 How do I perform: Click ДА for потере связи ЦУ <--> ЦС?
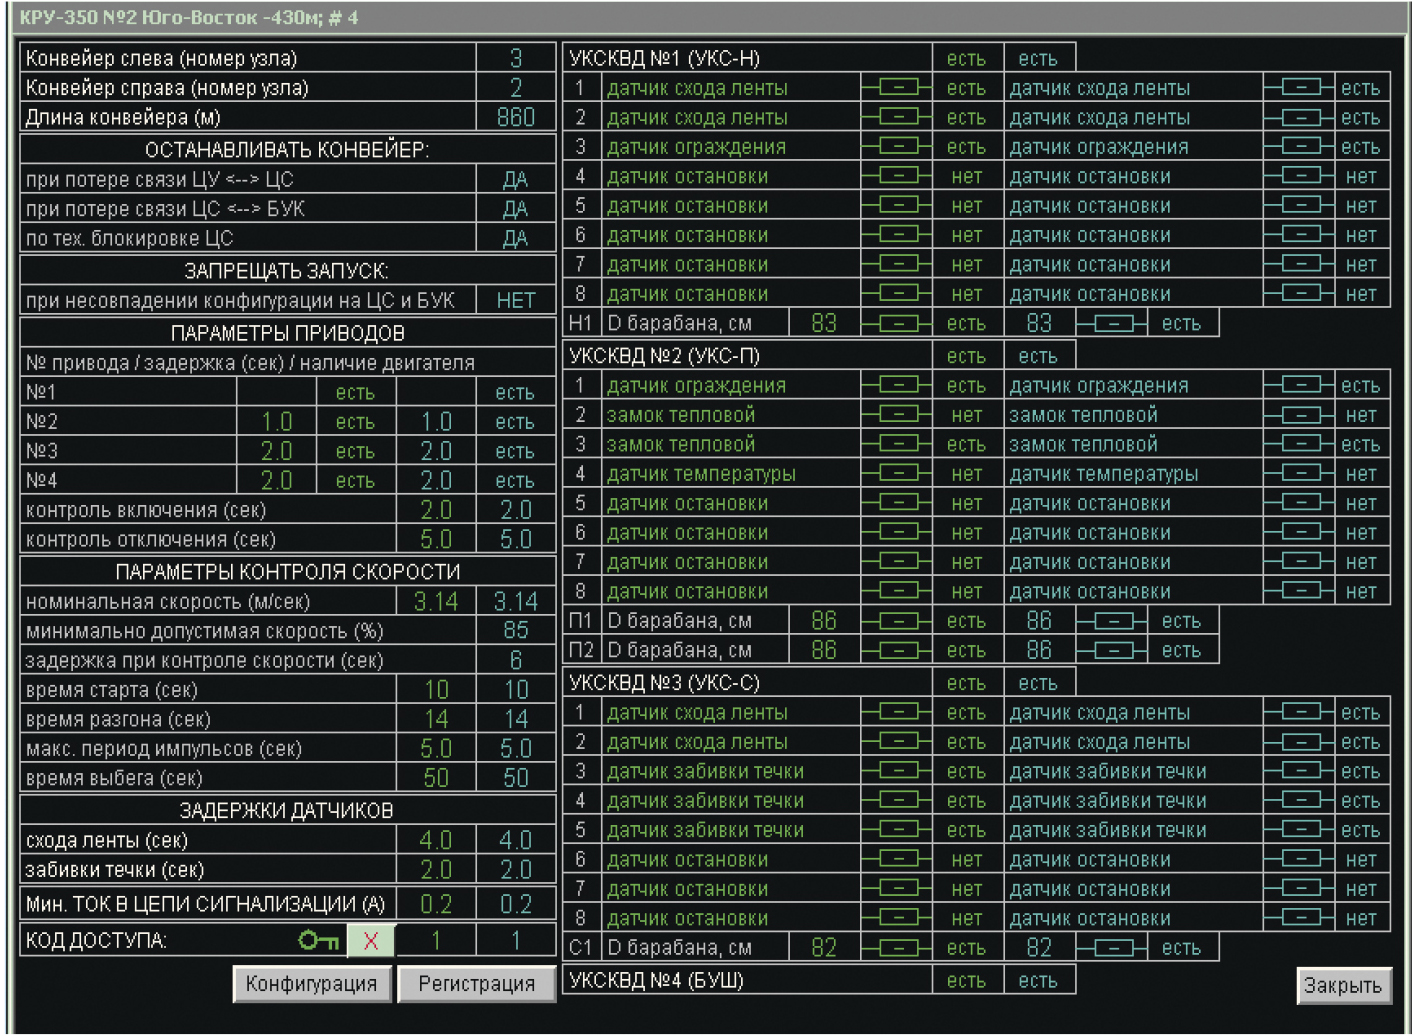click(x=516, y=180)
